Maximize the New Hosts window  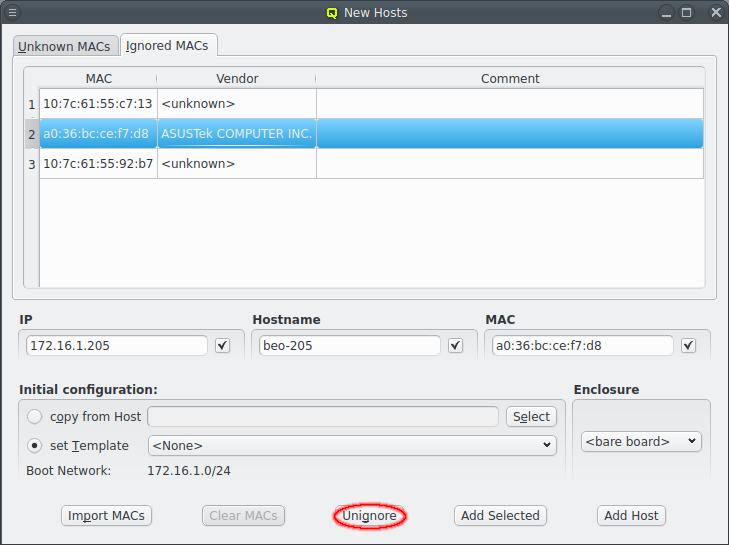click(x=687, y=13)
